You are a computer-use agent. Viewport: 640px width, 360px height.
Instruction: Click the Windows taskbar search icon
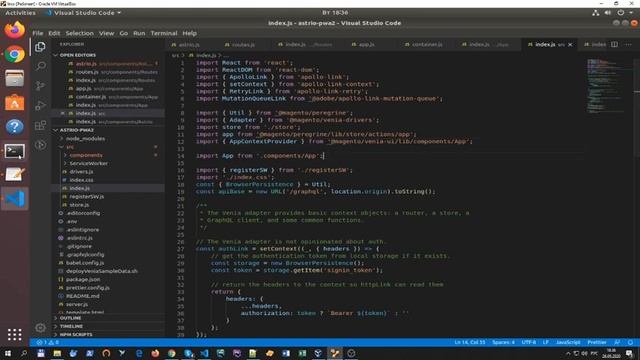click(x=24, y=353)
